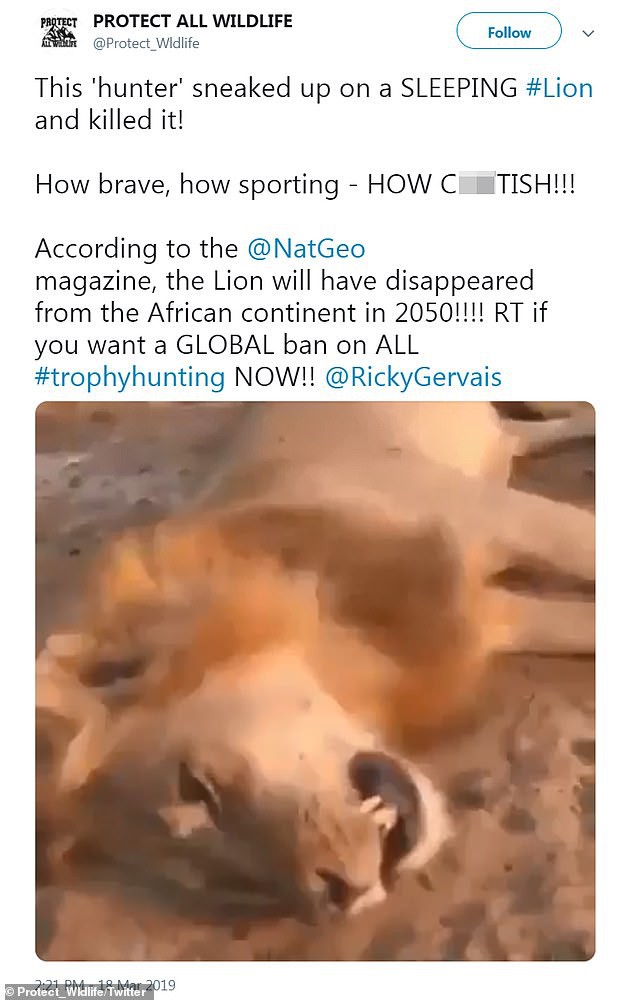The image size is (634, 1000).
Task: Click the blurred censored letters in the tweet
Action: pyautogui.click(x=476, y=185)
